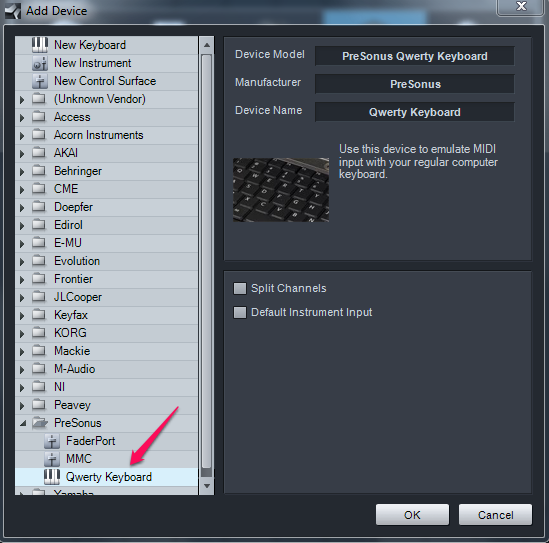The width and height of the screenshot is (549, 543).
Task: Expand the JLCooper vendor folder arrow
Action: [x=22, y=298]
